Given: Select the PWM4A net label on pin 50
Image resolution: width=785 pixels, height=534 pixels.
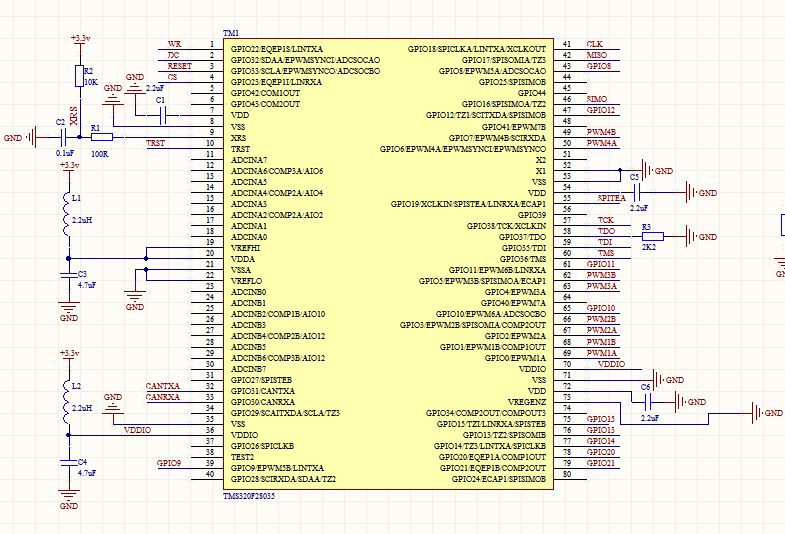Looking at the screenshot, I should 602,143.
